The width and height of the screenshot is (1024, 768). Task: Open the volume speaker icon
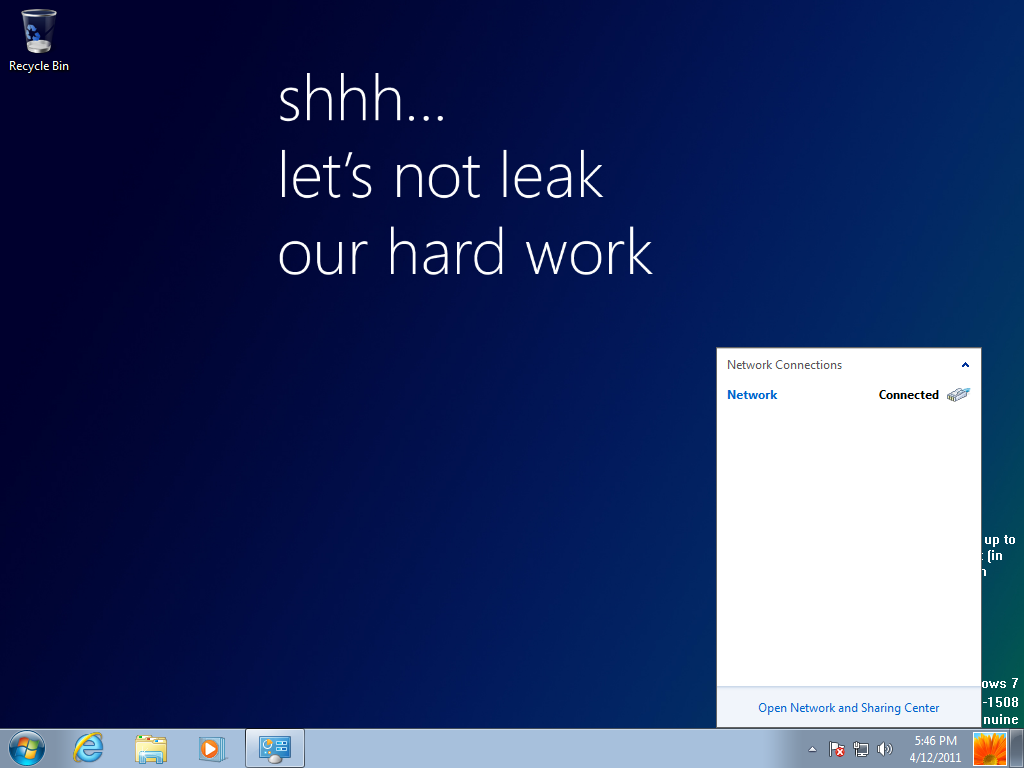(884, 749)
